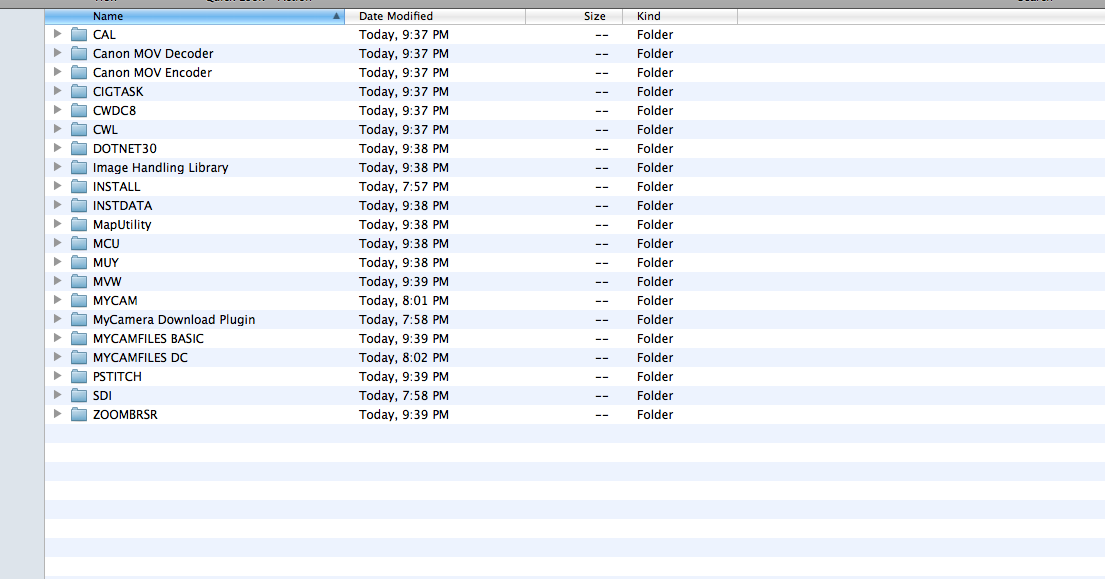The width and height of the screenshot is (1105, 579).
Task: Sort by the Date Modified column header
Action: [435, 16]
